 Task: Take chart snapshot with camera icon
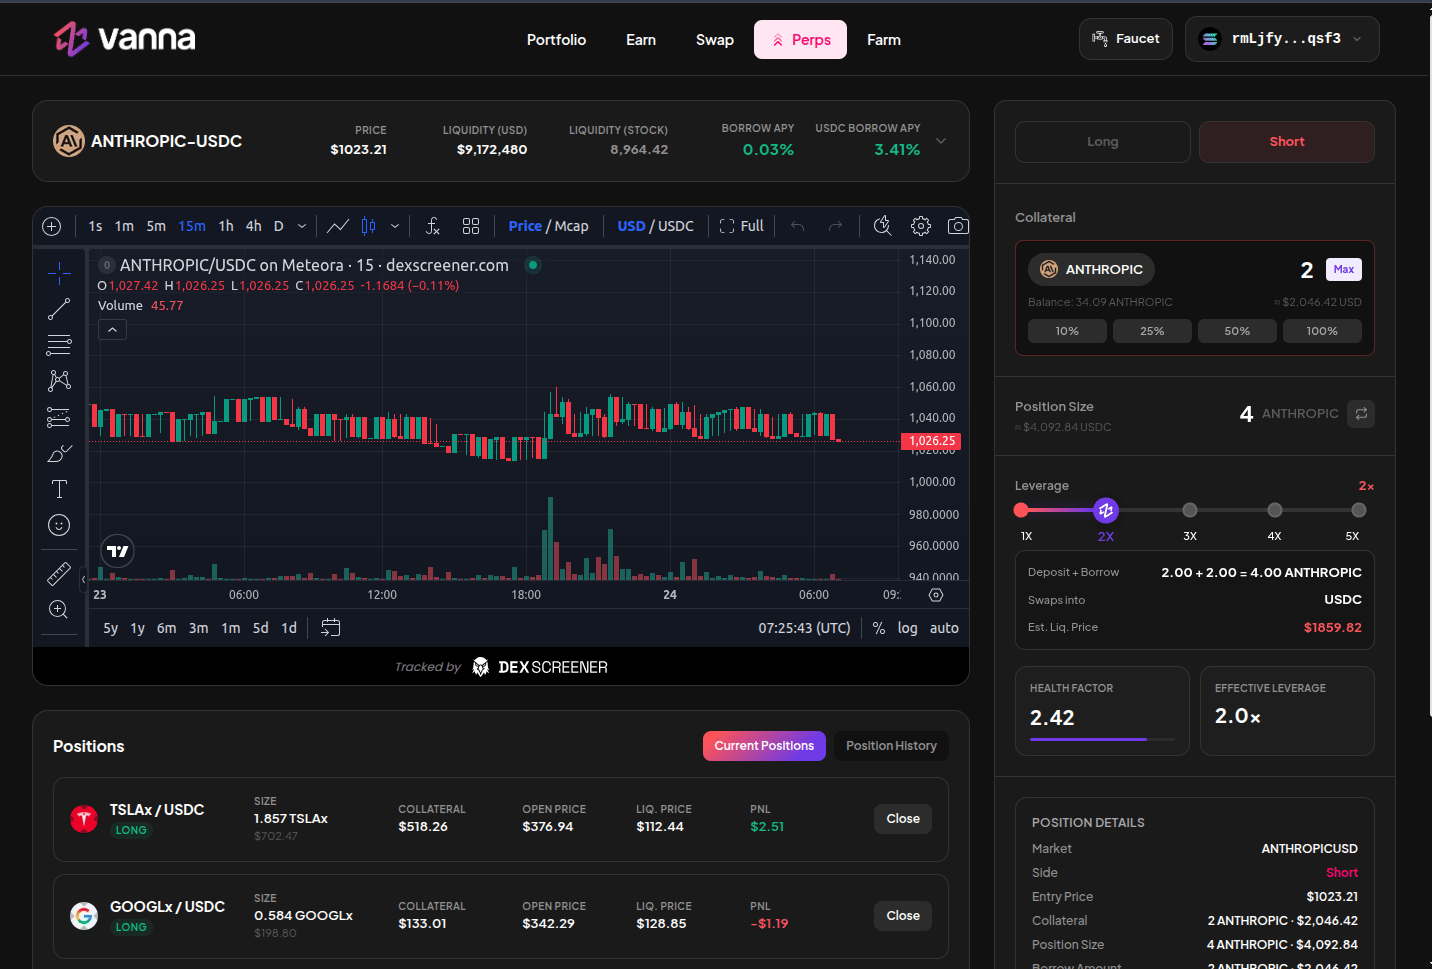(958, 226)
